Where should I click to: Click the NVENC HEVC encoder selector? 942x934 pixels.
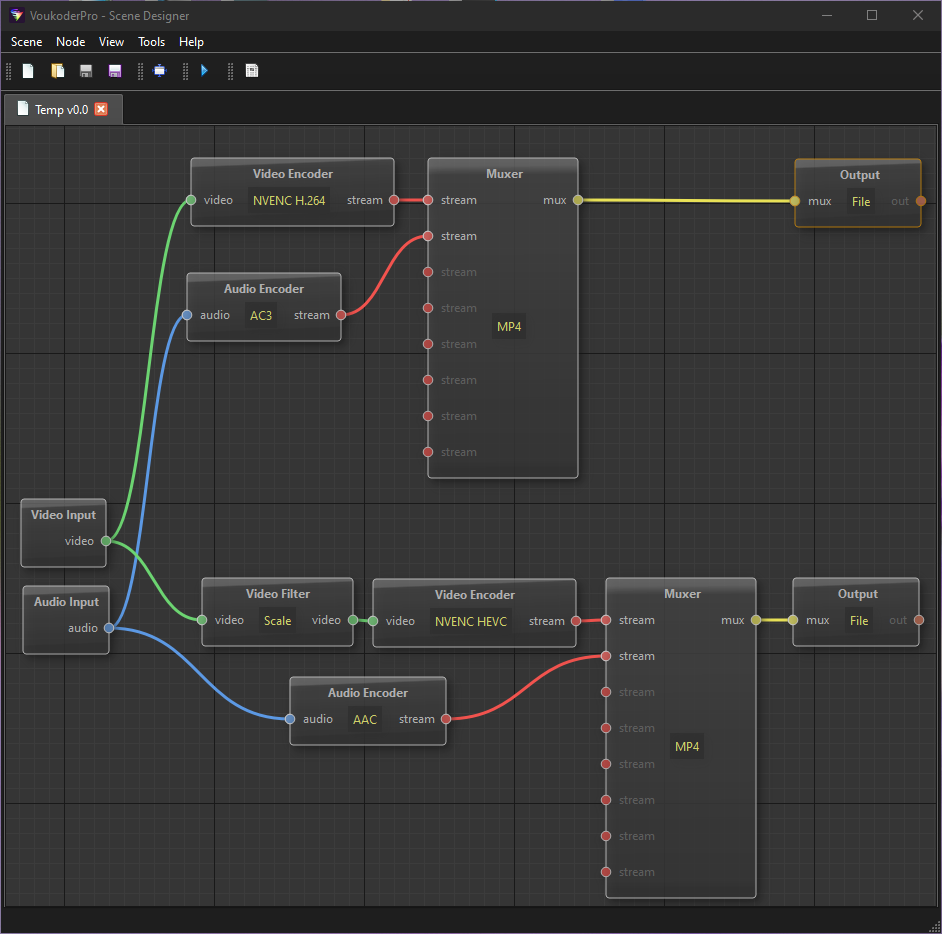pos(471,621)
